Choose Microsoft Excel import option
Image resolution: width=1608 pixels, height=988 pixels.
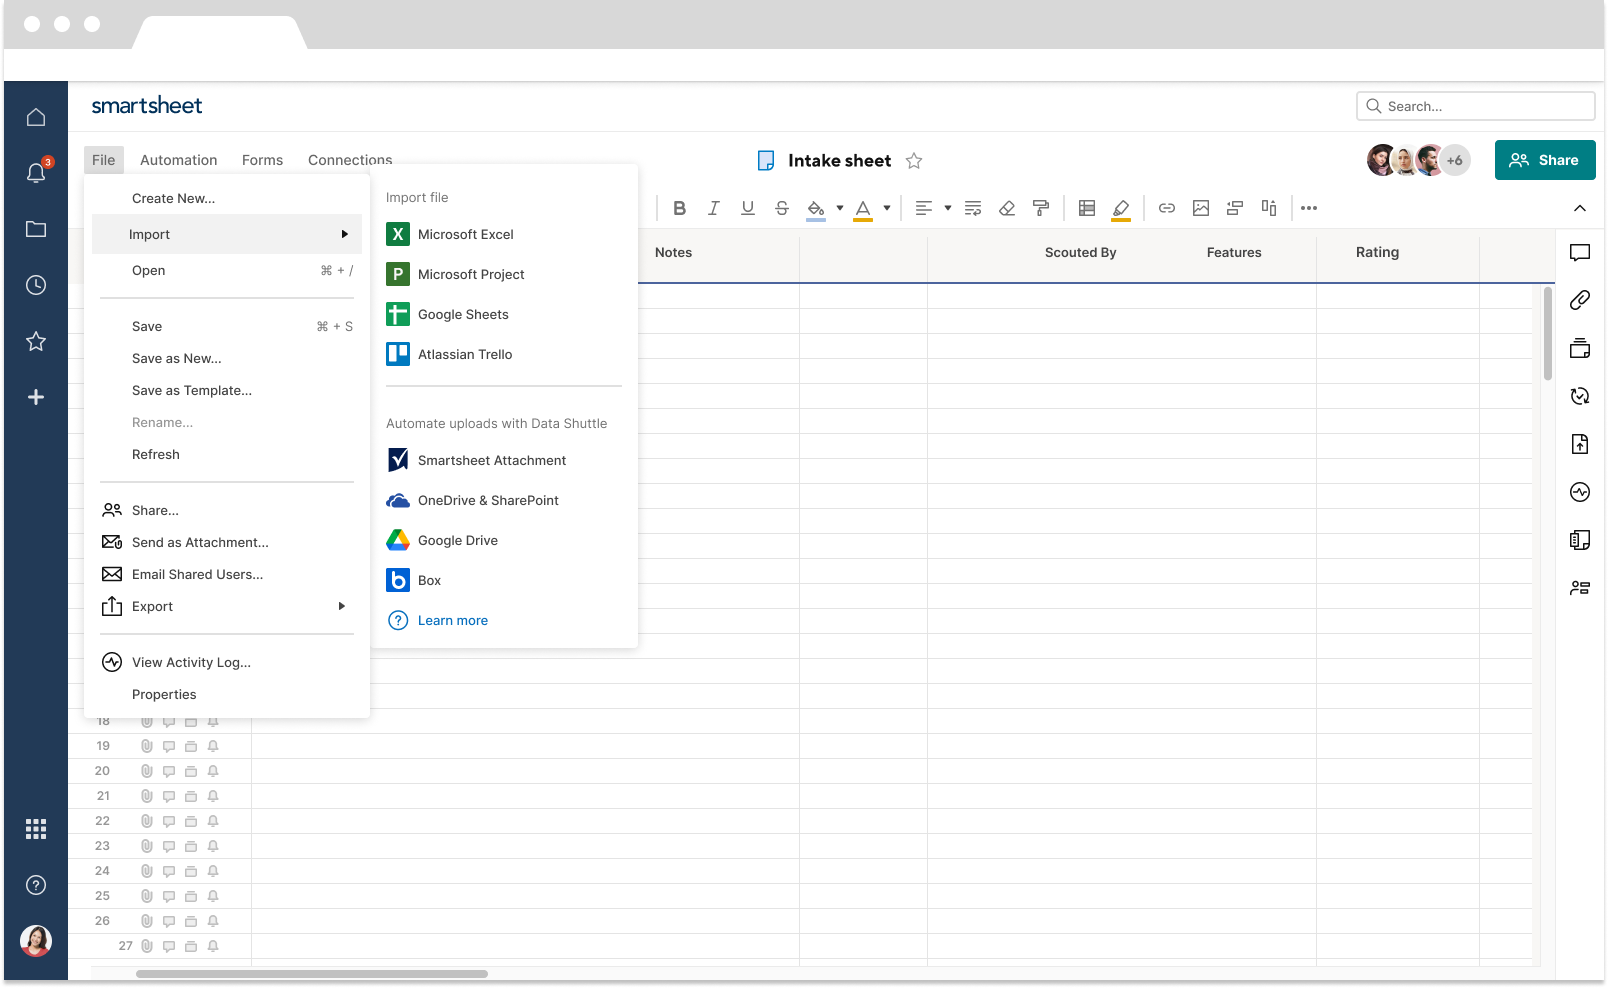point(465,234)
